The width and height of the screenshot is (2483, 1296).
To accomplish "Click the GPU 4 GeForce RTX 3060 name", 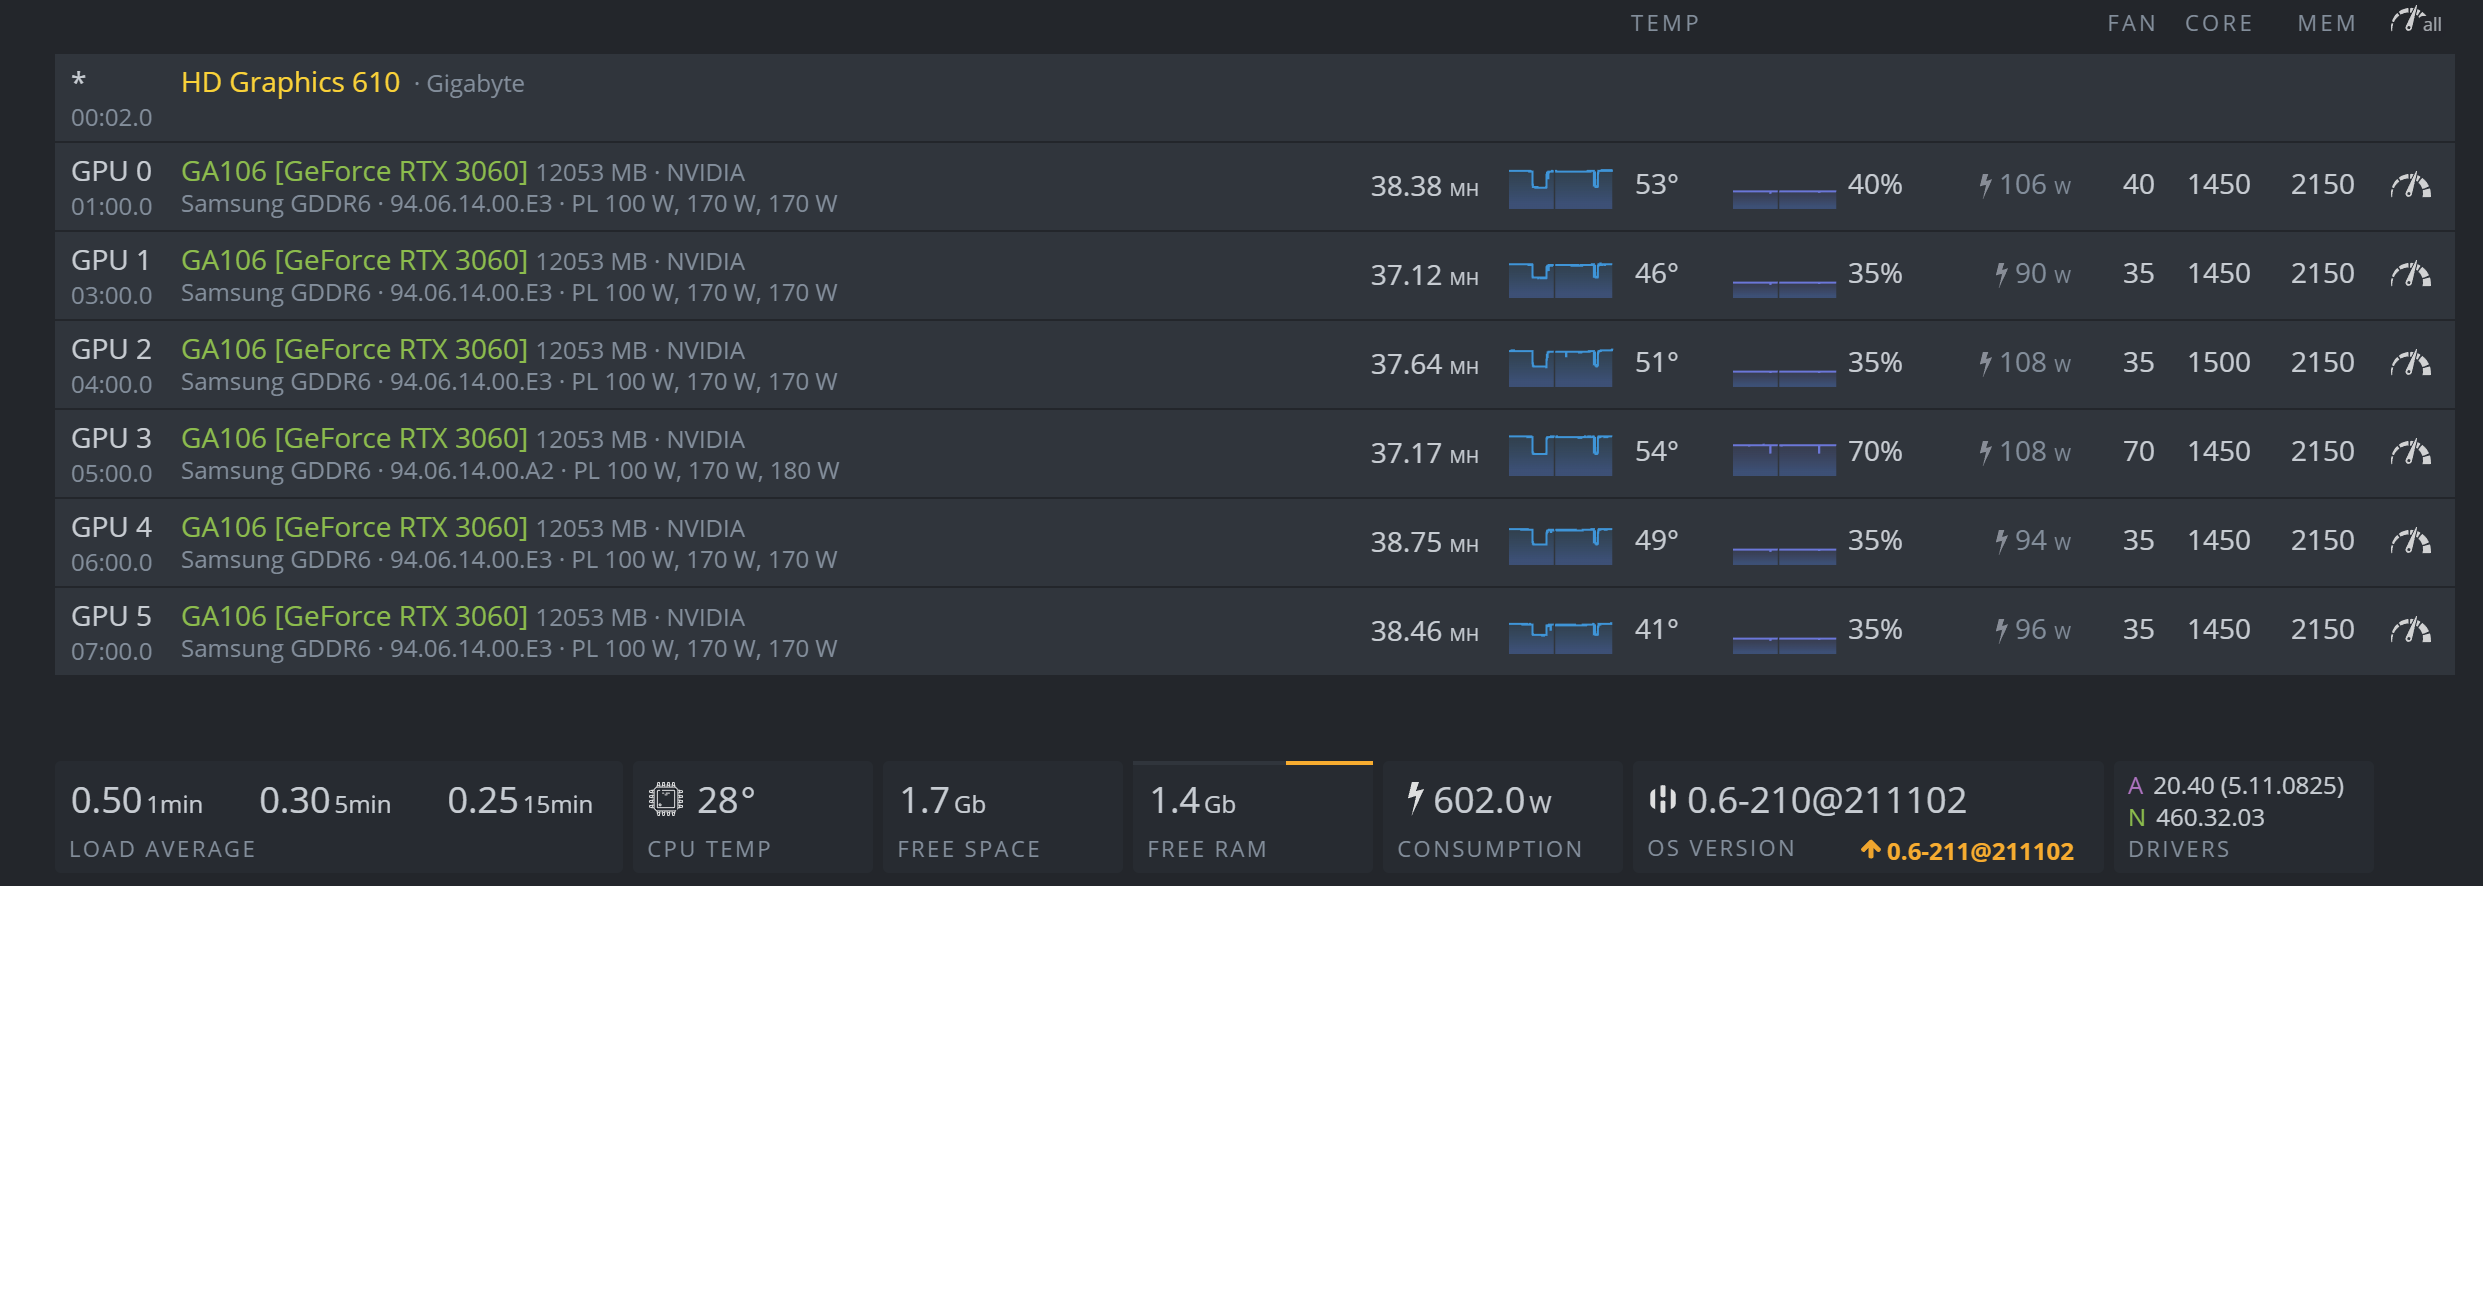I will [x=354, y=527].
